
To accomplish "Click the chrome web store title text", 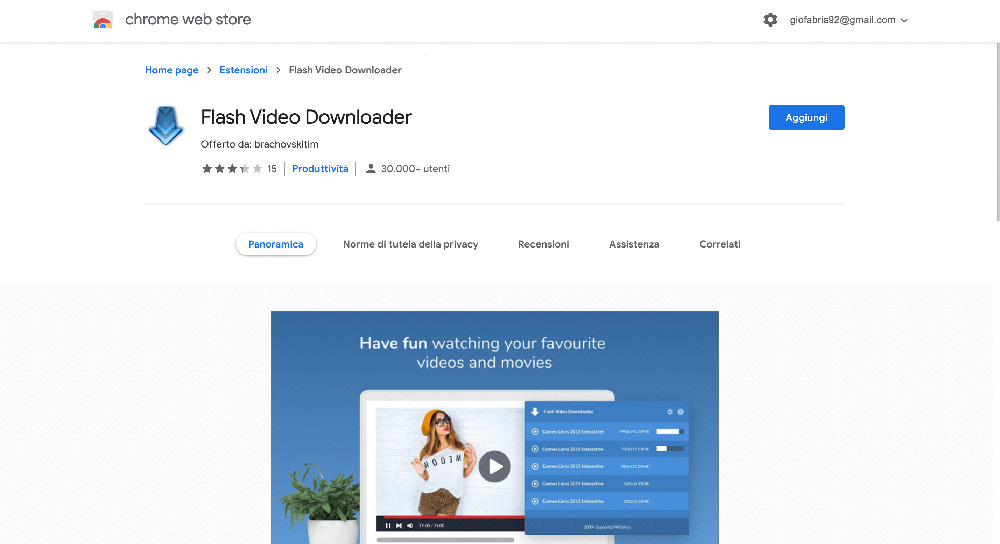I will pos(188,20).
